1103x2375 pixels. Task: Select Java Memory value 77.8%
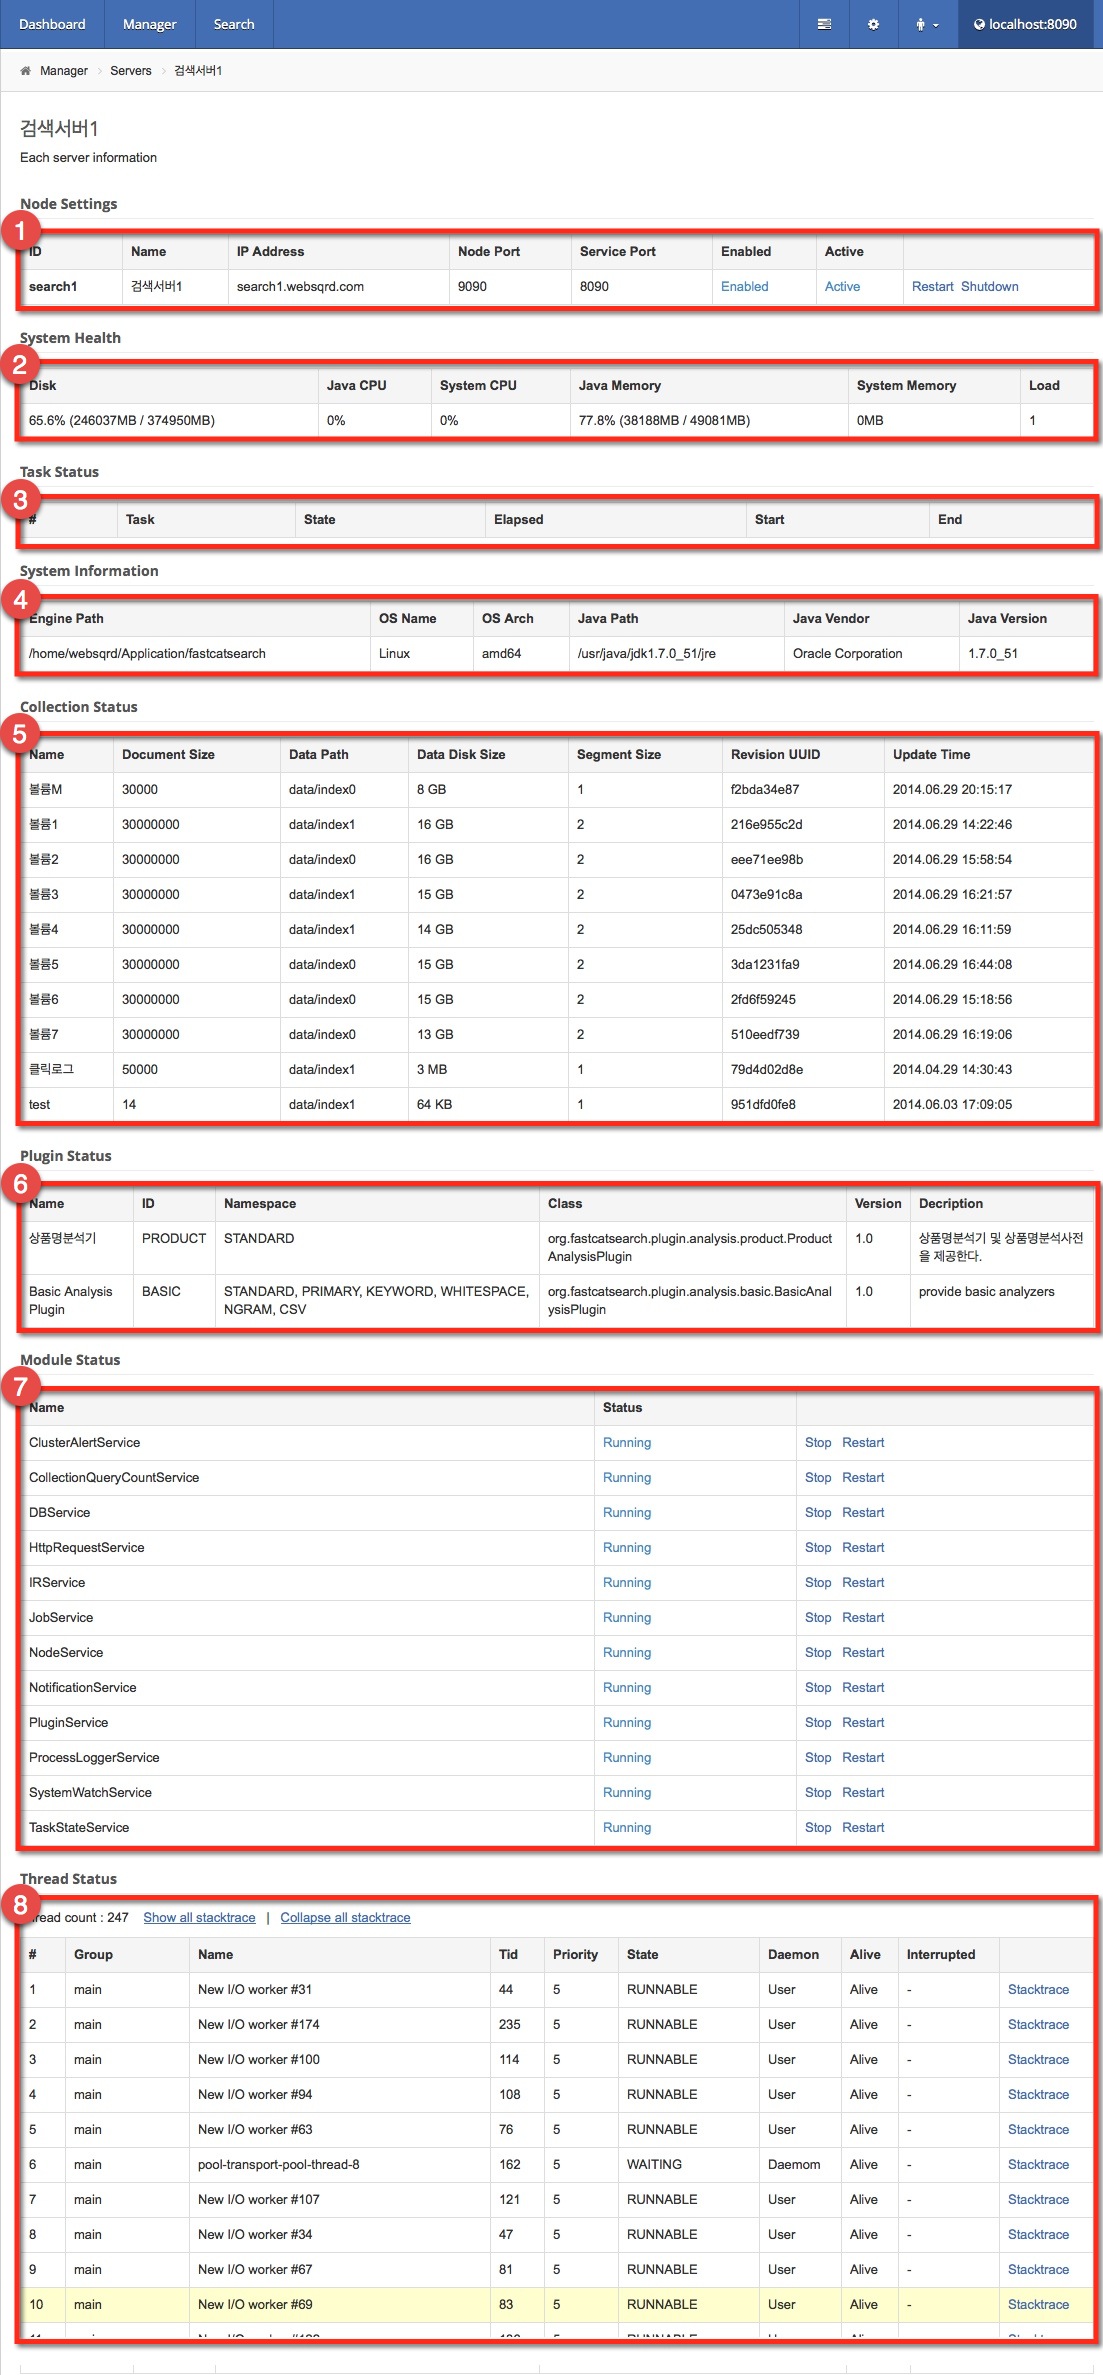click(x=664, y=421)
